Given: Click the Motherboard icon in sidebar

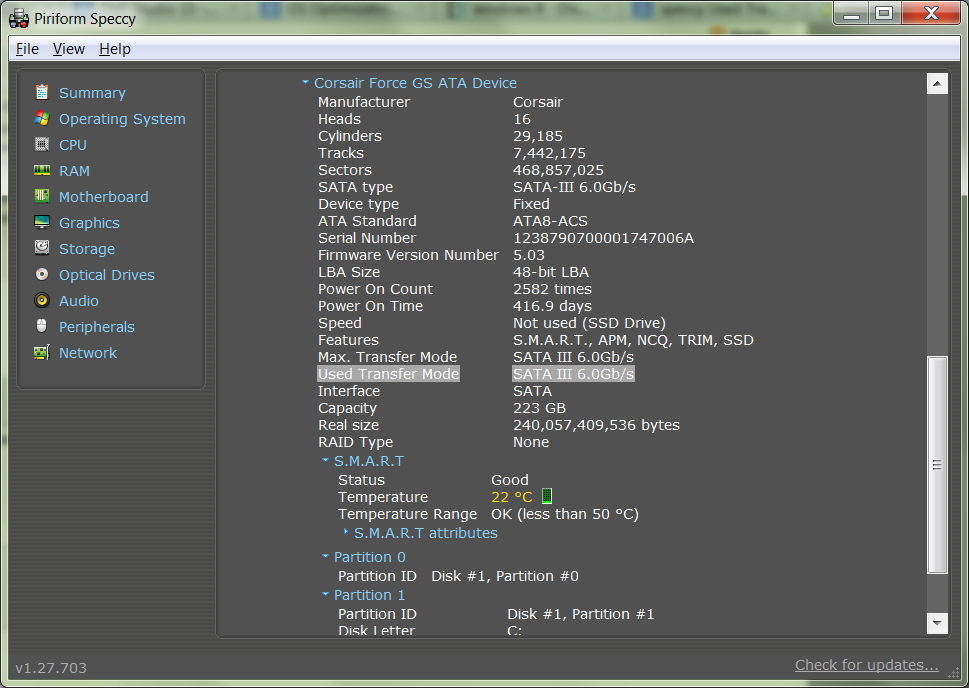Looking at the screenshot, I should click(x=41, y=196).
